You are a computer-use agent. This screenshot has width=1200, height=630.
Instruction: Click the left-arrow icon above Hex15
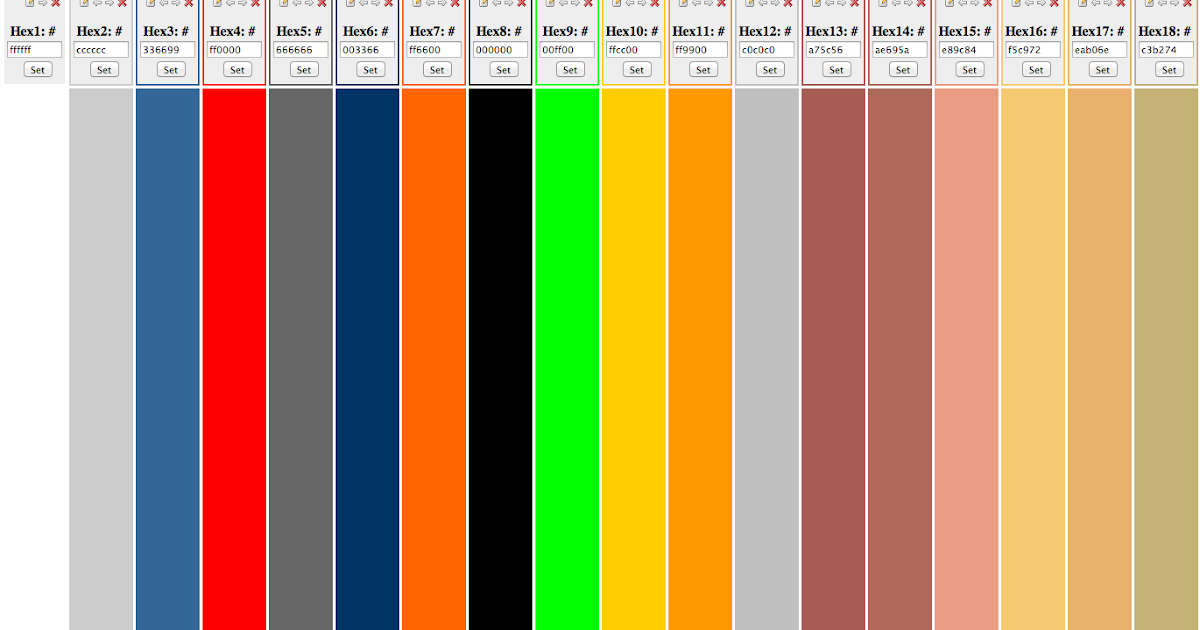pos(962,4)
